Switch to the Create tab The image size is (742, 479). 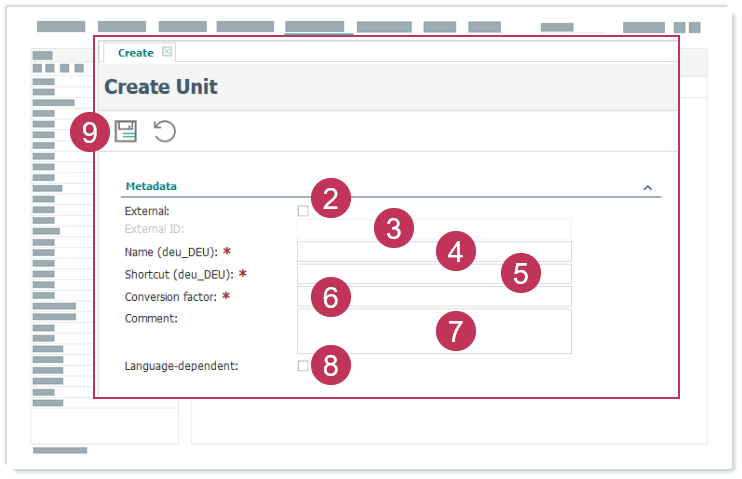(135, 53)
